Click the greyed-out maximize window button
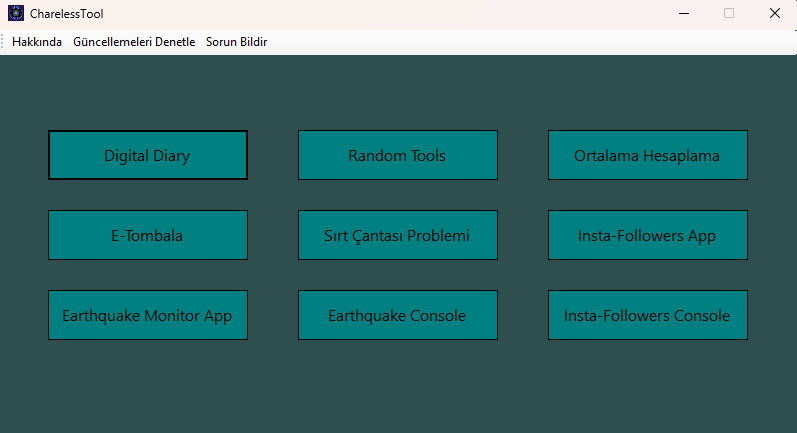Viewport: 797px width, 433px height. tap(729, 14)
